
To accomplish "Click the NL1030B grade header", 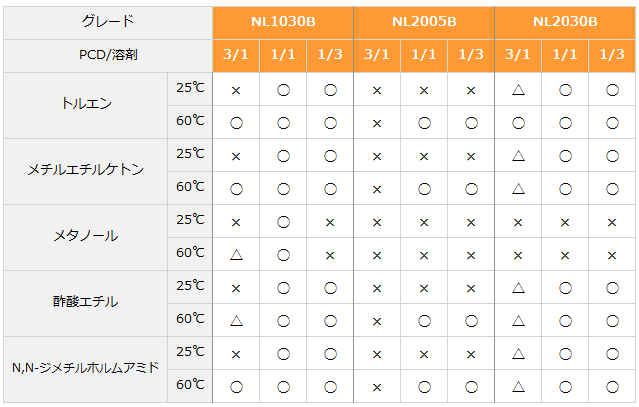I will pos(283,22).
